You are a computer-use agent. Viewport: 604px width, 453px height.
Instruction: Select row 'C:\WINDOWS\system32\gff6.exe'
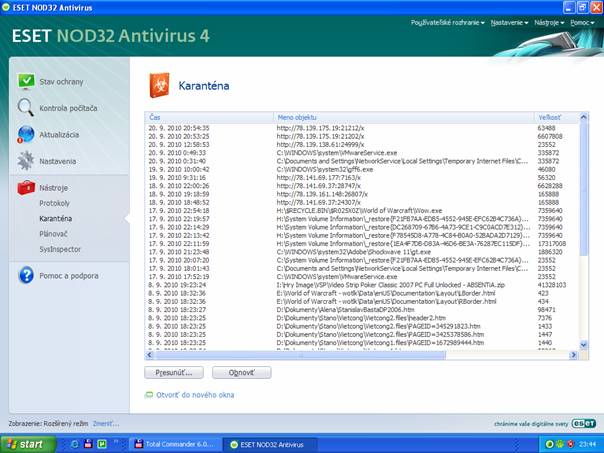pos(361,169)
